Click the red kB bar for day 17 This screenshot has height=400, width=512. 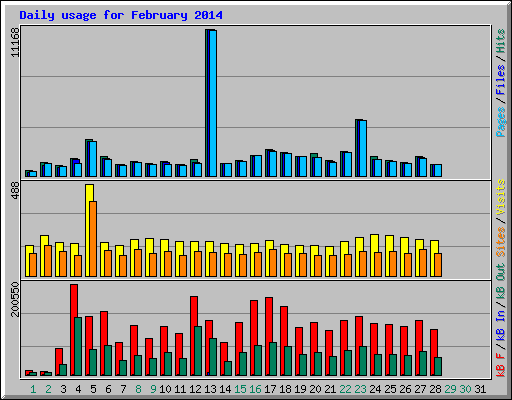pos(269,337)
